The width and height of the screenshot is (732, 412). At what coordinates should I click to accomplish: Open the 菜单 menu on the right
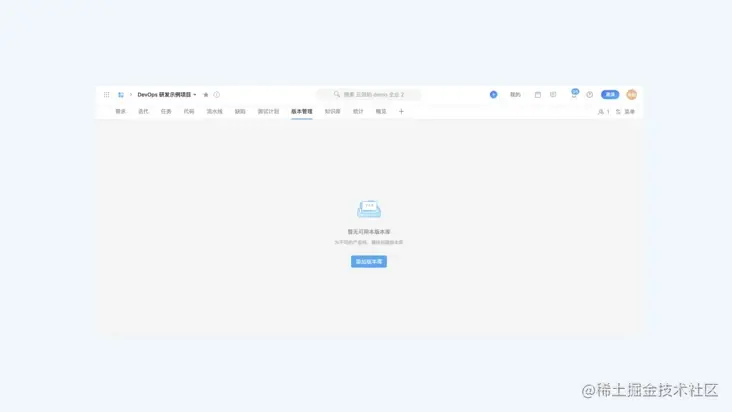click(626, 112)
